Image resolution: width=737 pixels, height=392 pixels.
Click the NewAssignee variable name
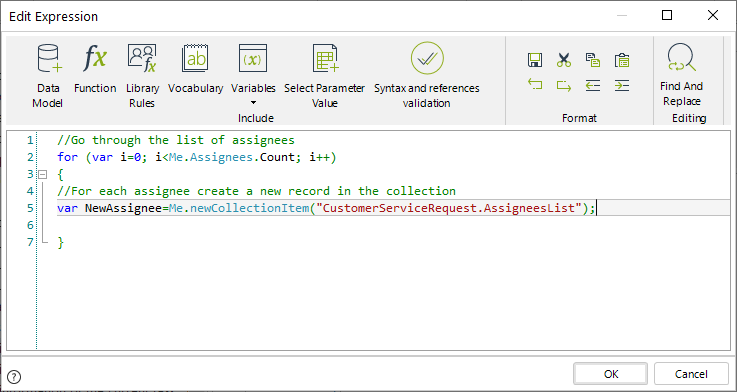(x=123, y=208)
